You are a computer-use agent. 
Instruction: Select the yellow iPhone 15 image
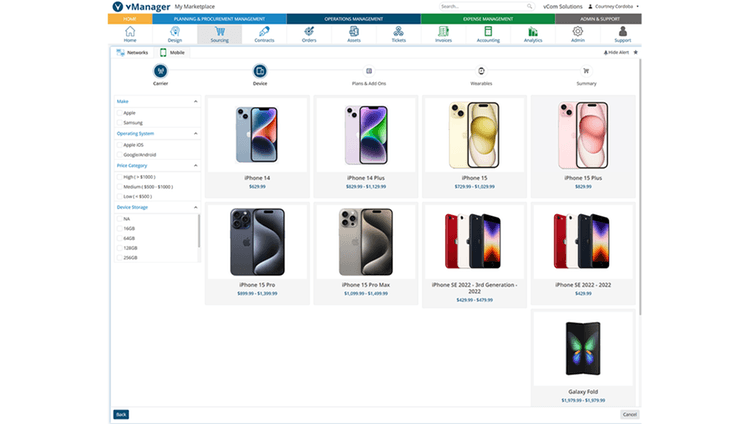pos(474,135)
